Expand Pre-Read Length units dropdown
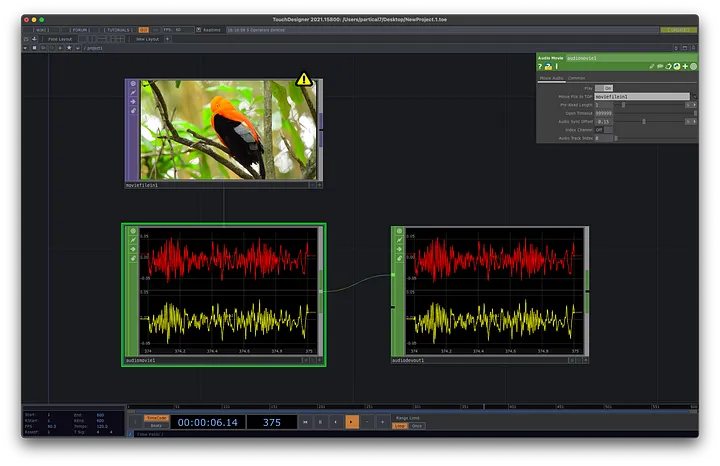This screenshot has width=720, height=466. tap(692, 105)
